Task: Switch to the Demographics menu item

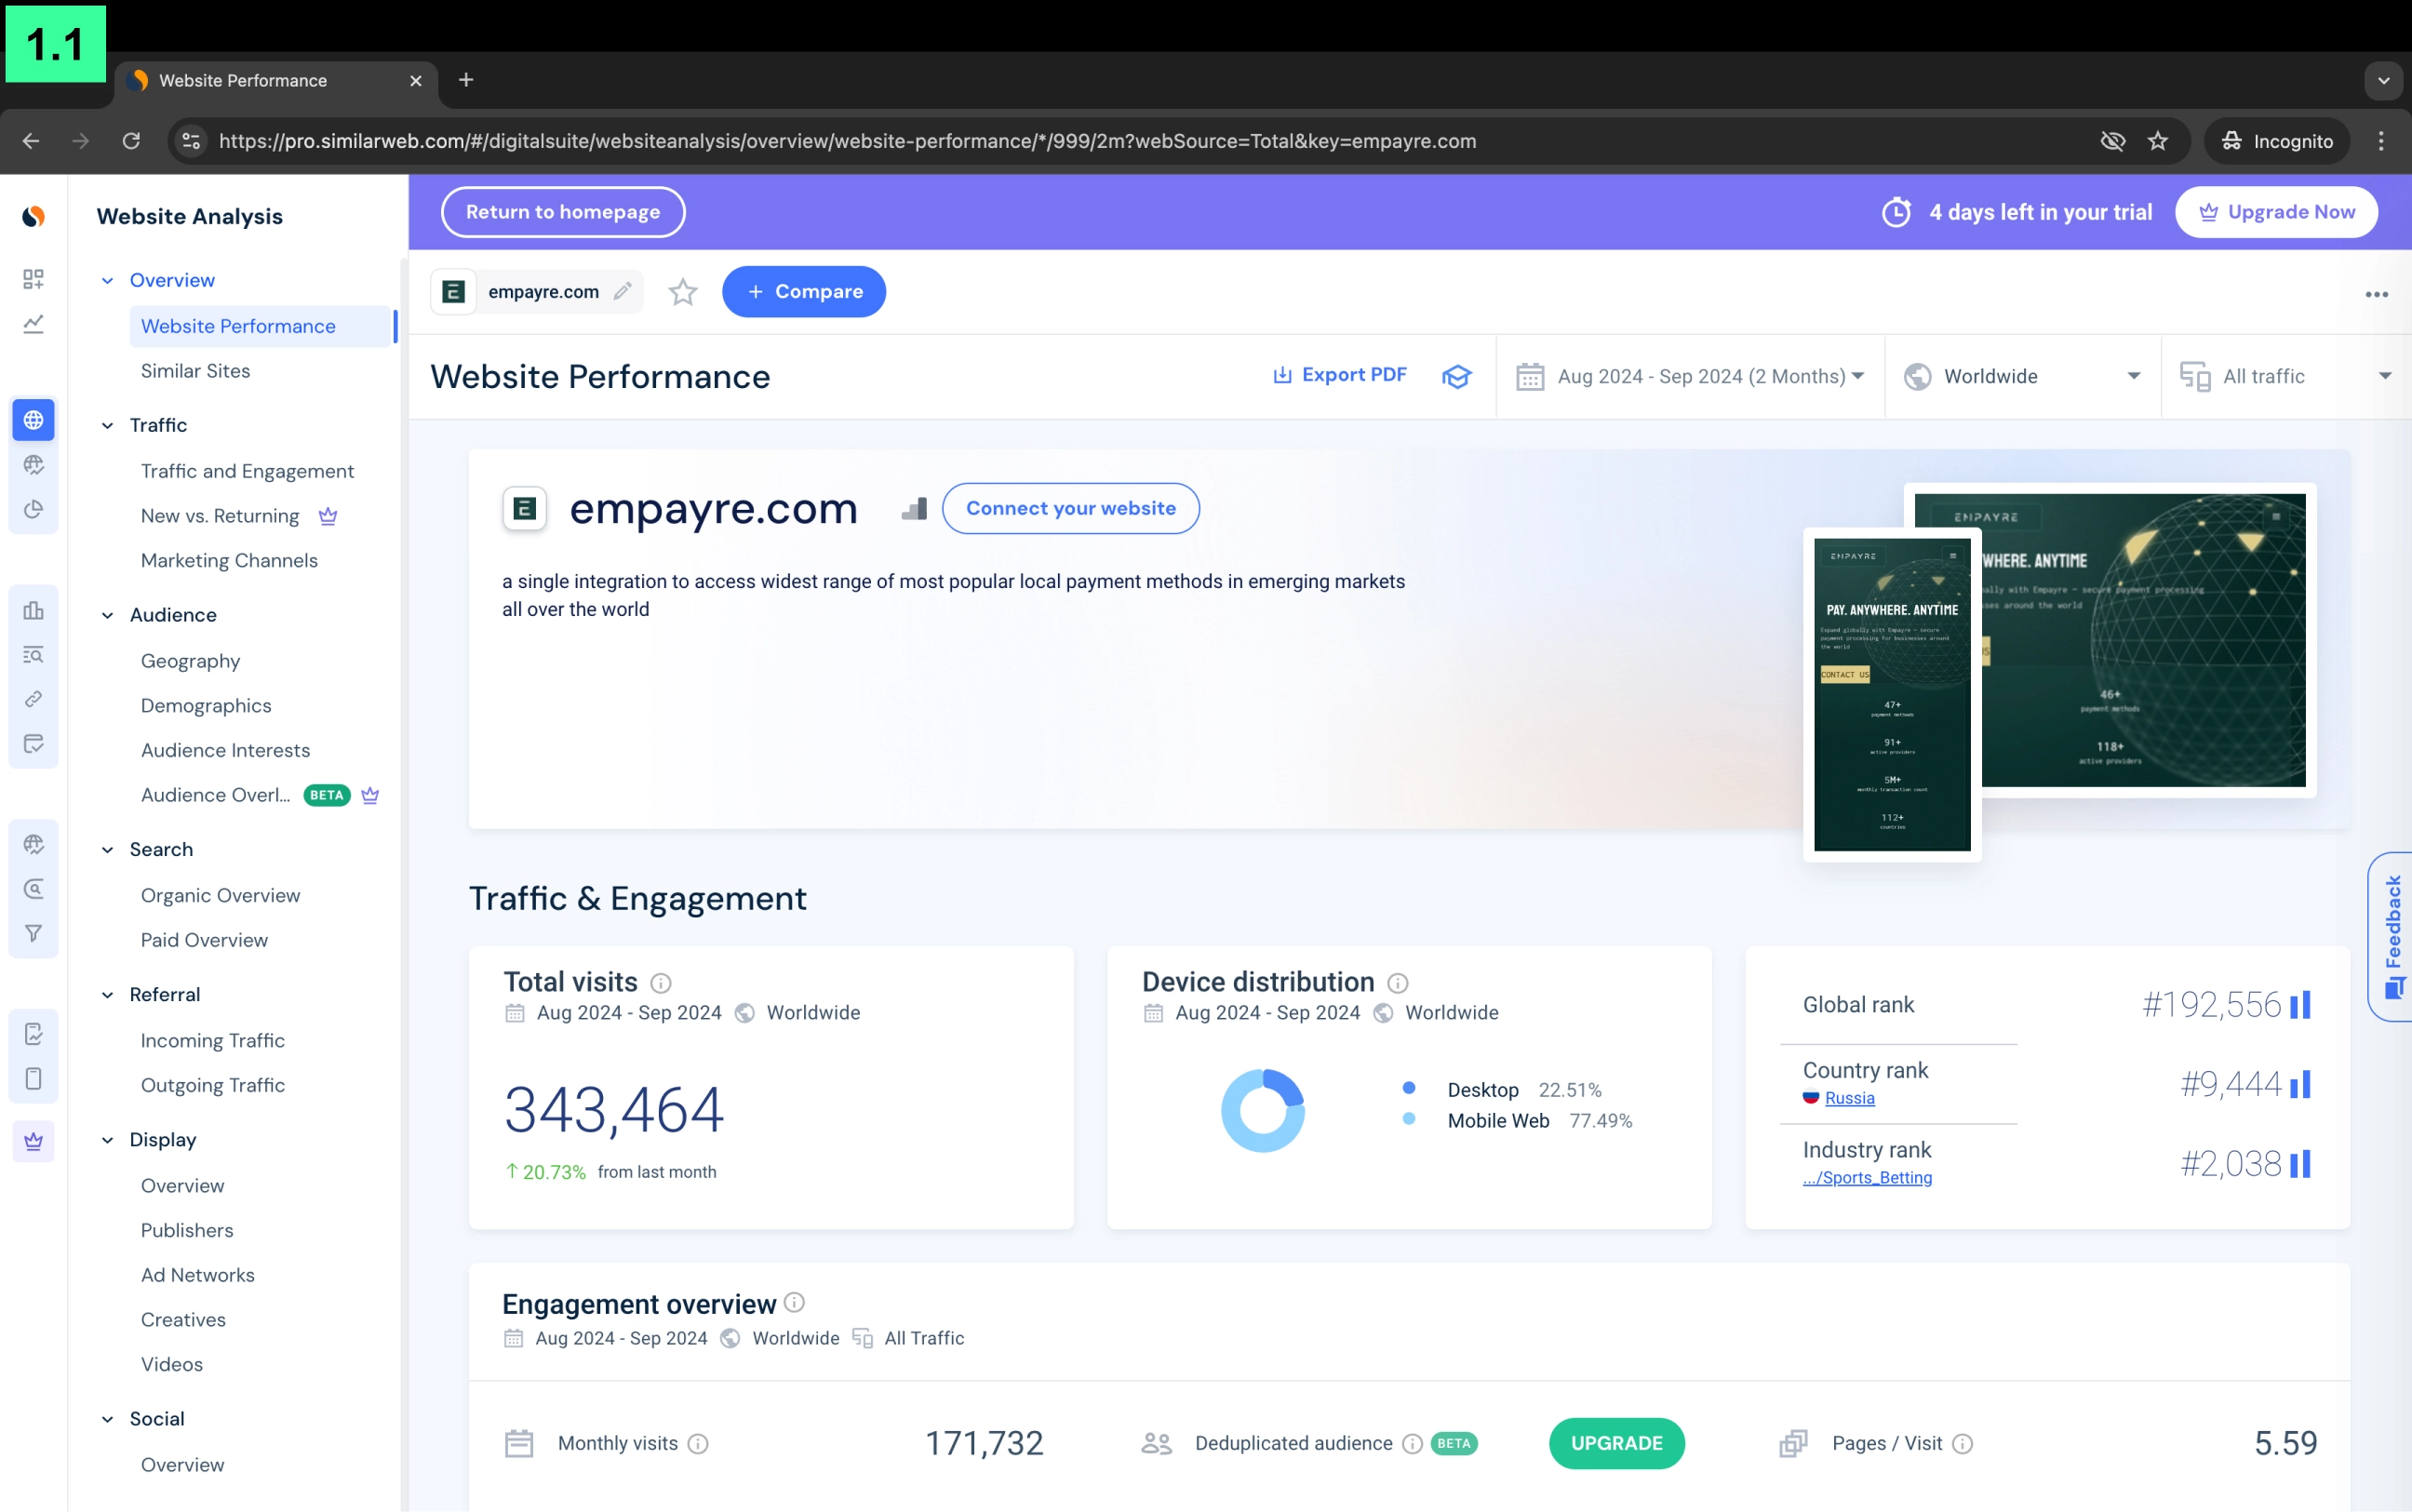Action: click(206, 705)
